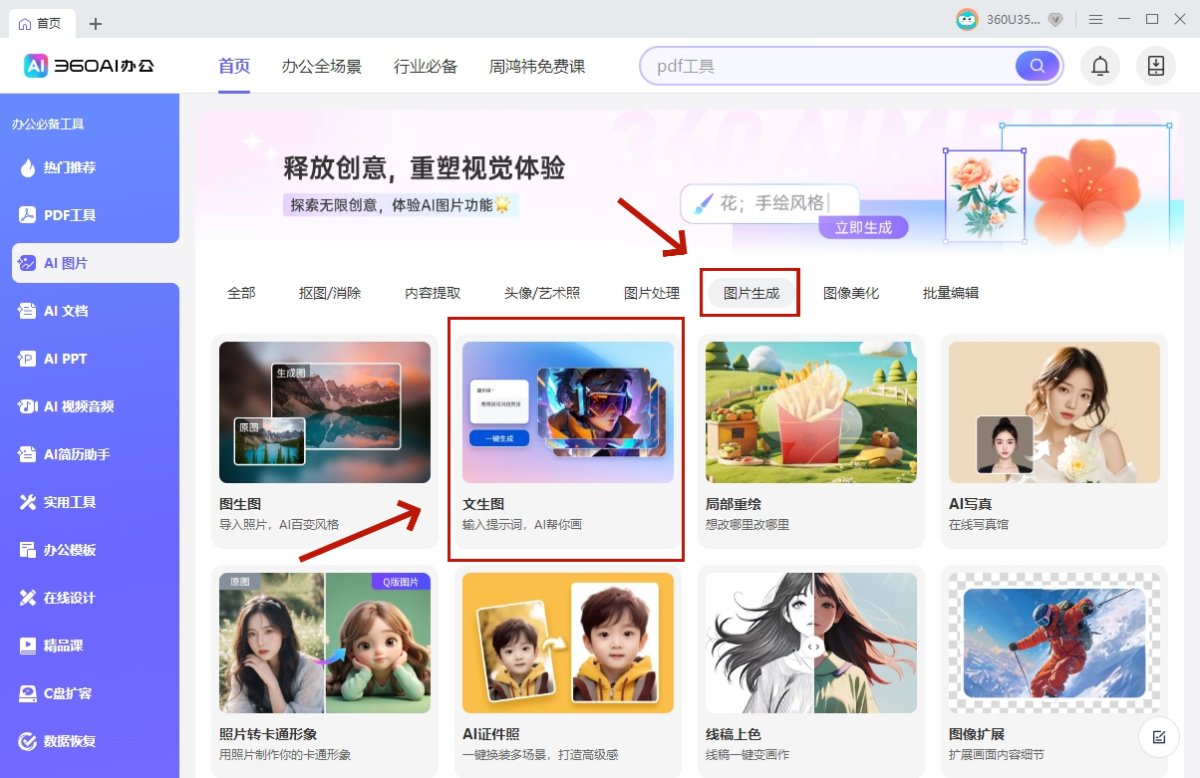Switch to the 办公全场景 tab
1200x778 pixels.
click(321, 67)
